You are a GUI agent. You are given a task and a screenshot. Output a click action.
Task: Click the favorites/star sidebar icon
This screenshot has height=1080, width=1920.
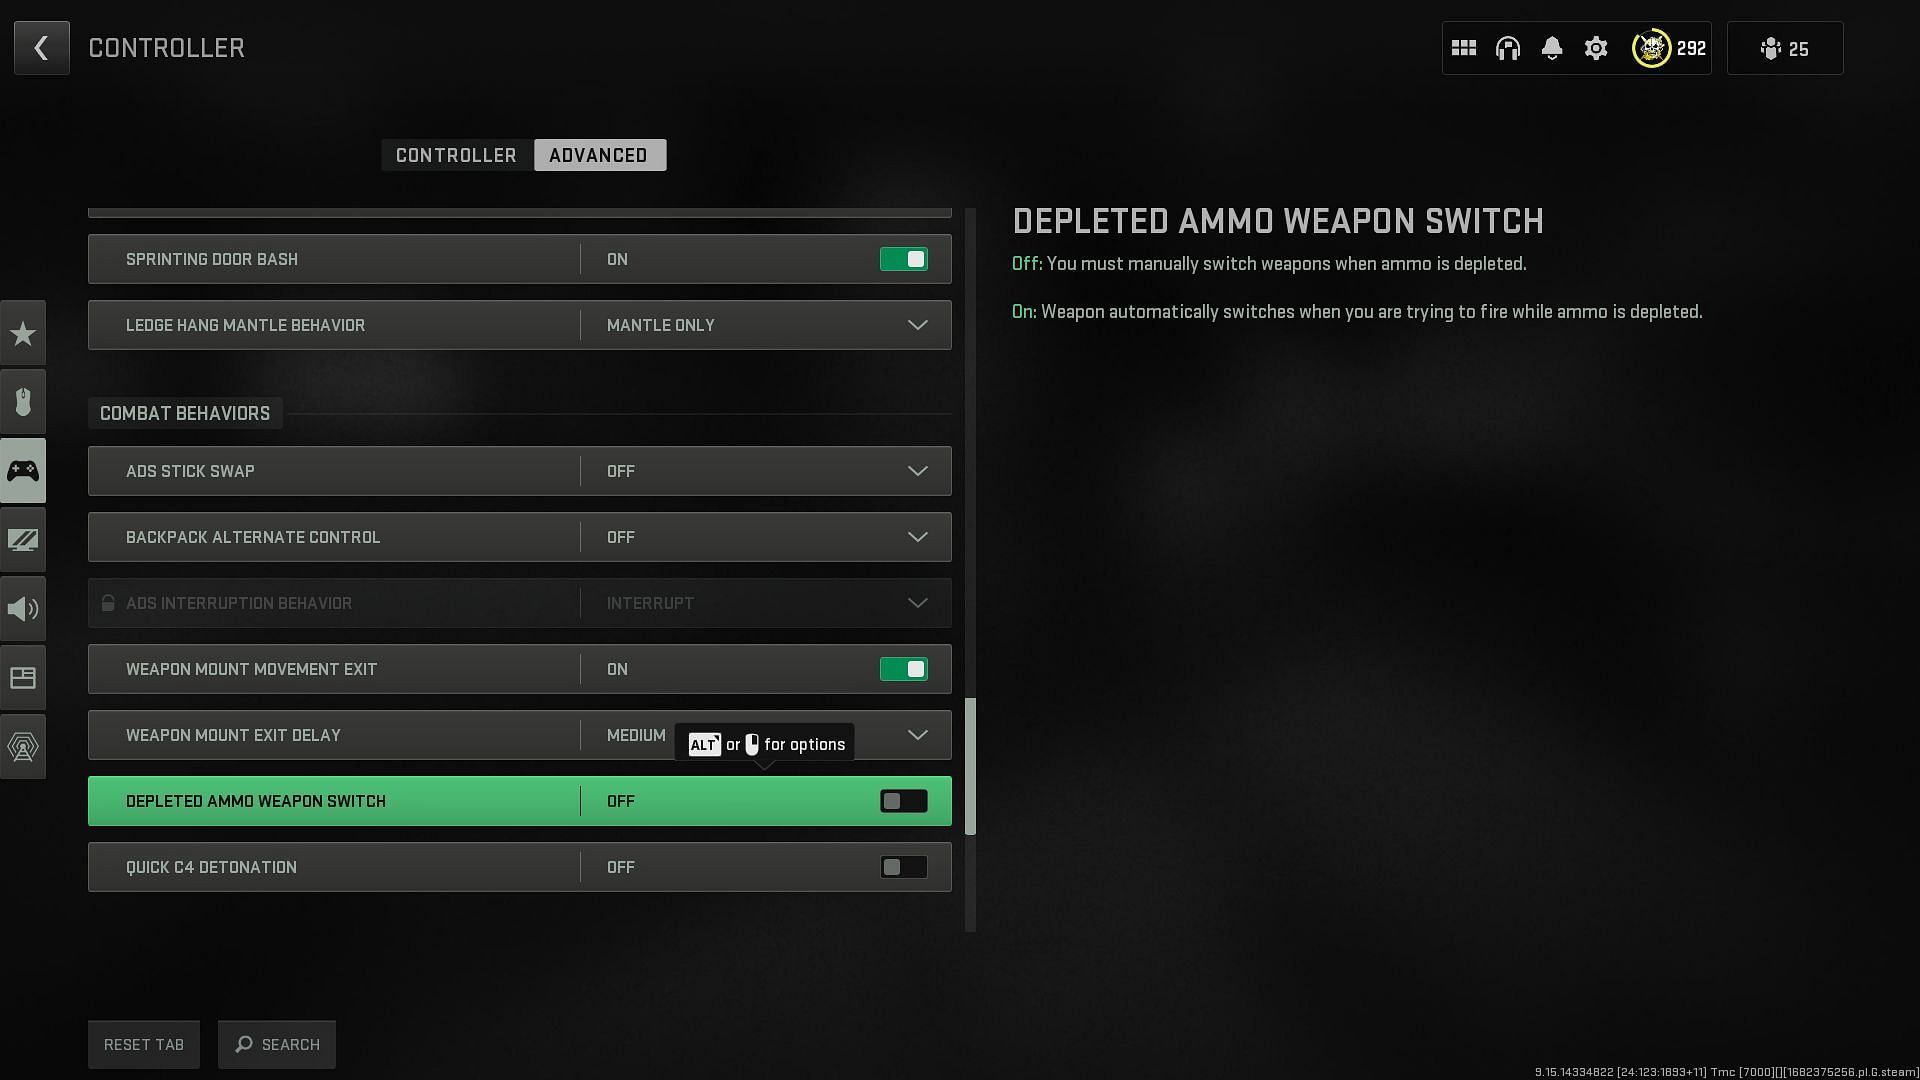(22, 332)
